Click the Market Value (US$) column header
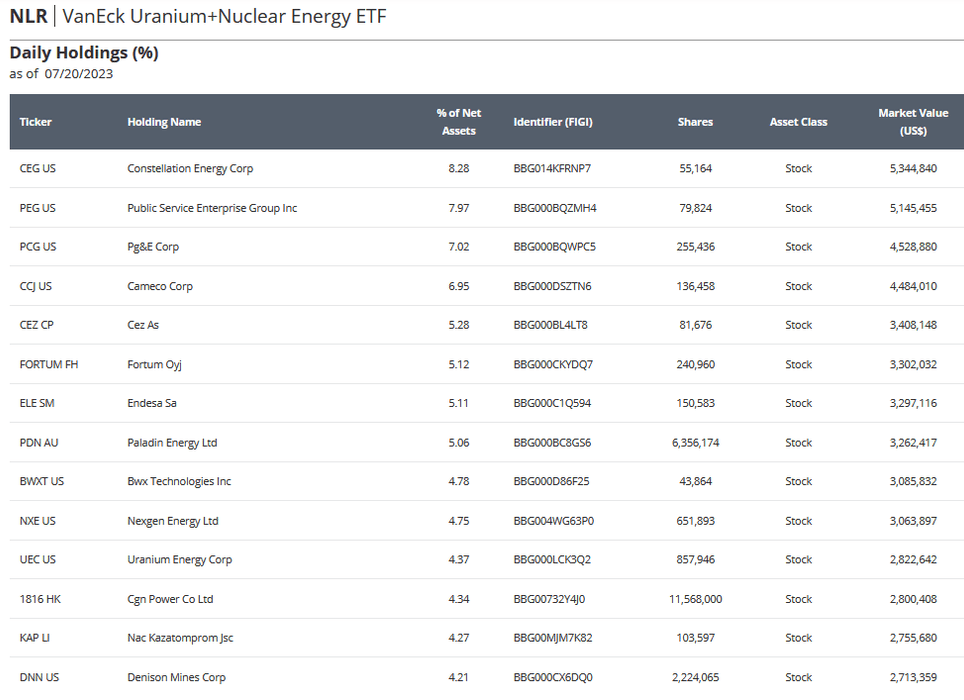 [x=913, y=122]
